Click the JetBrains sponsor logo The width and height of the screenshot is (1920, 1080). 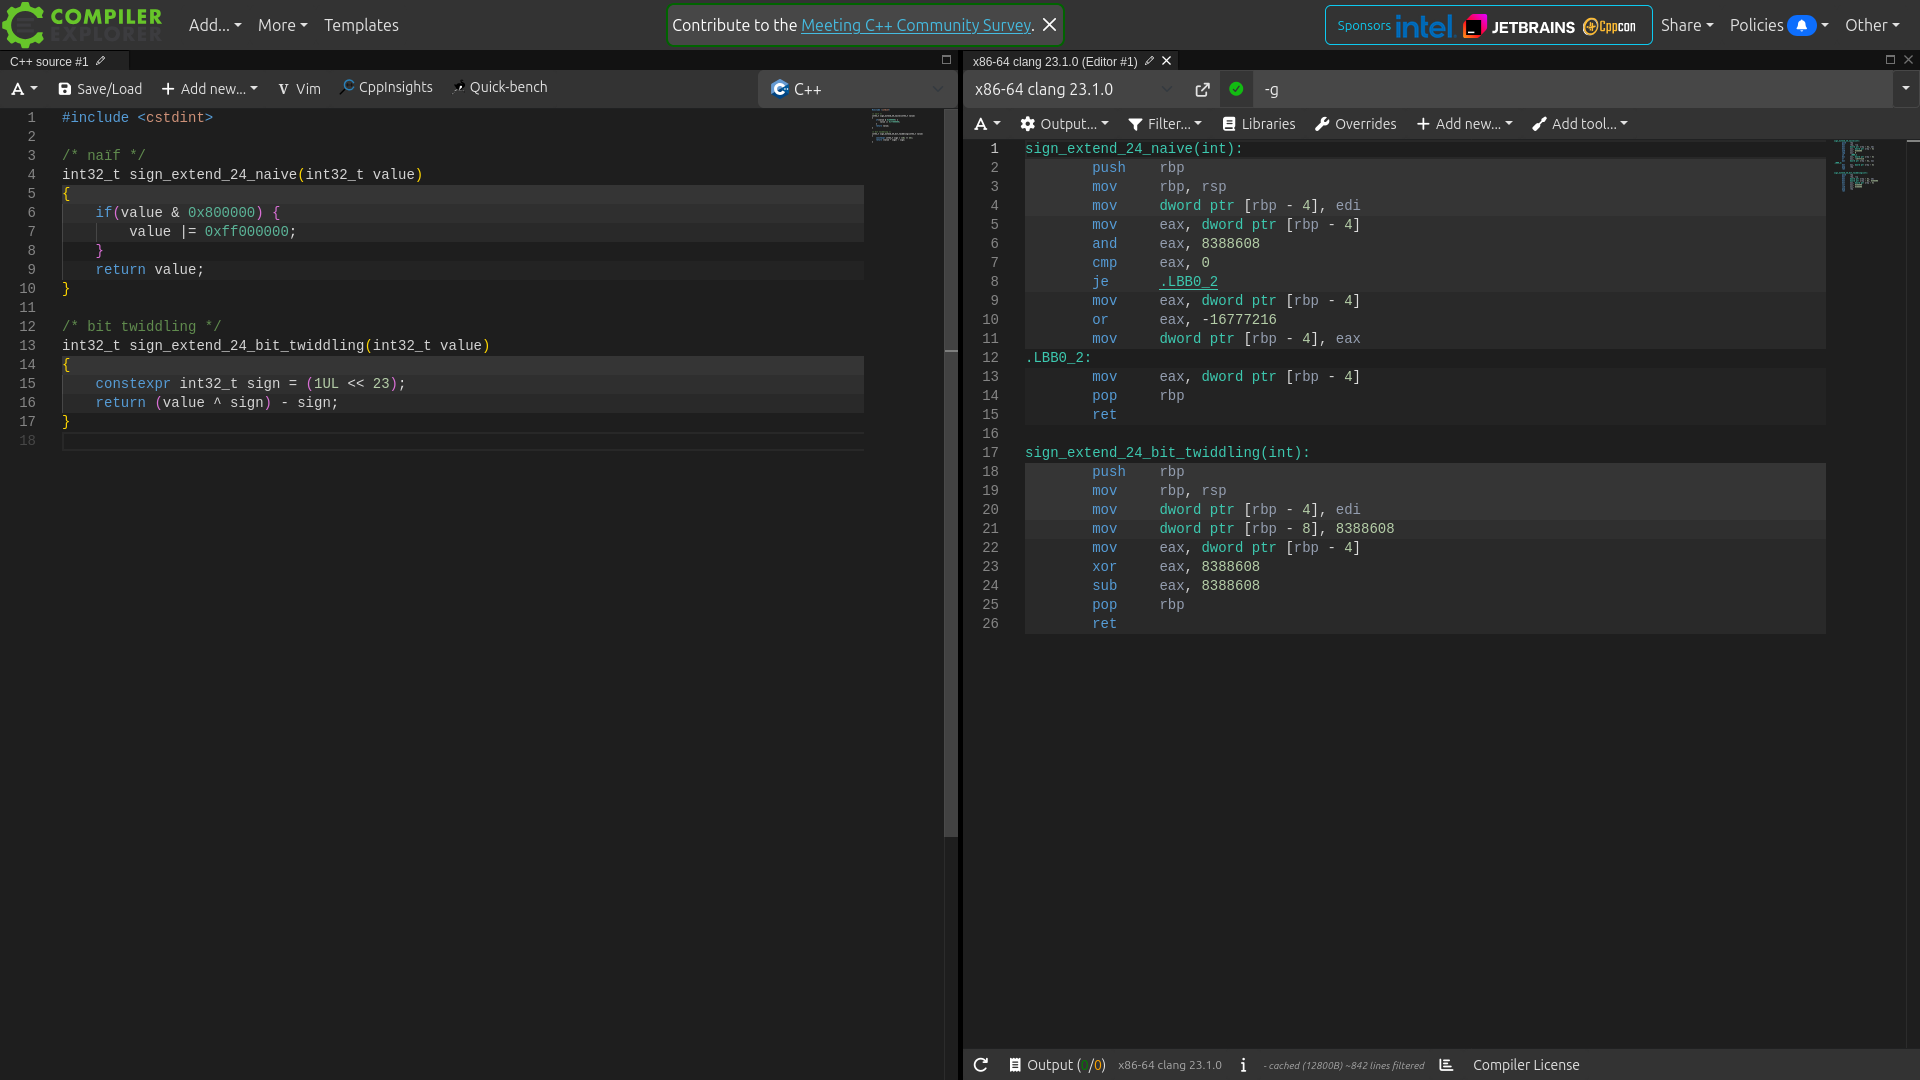(1519, 26)
